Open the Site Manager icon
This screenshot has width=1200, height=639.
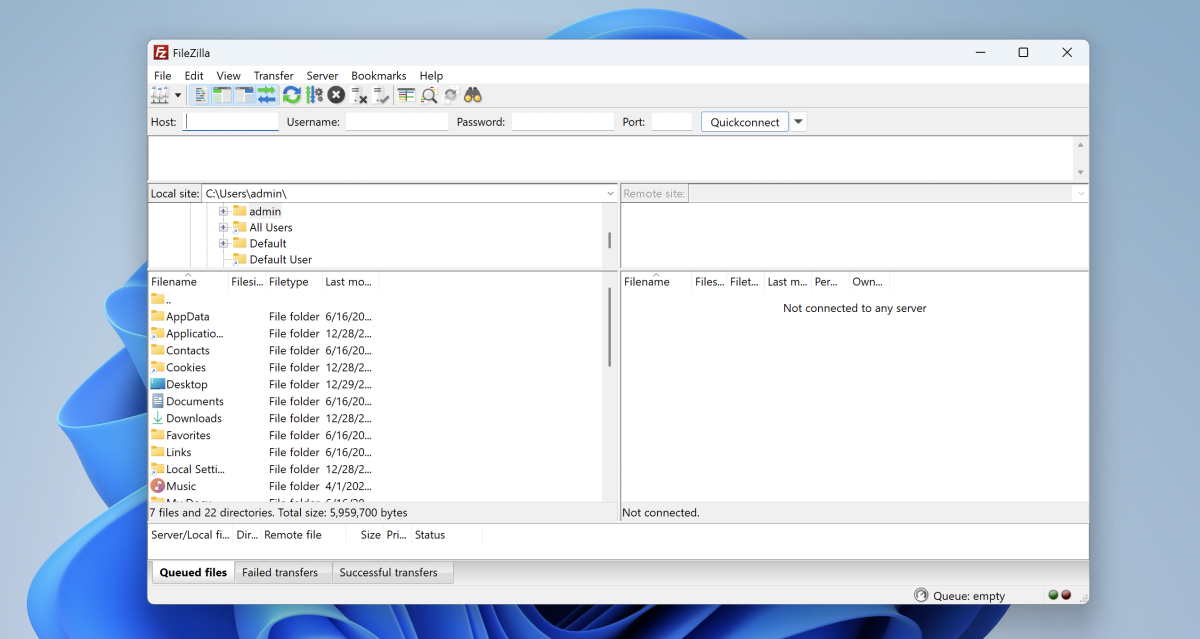coord(160,95)
